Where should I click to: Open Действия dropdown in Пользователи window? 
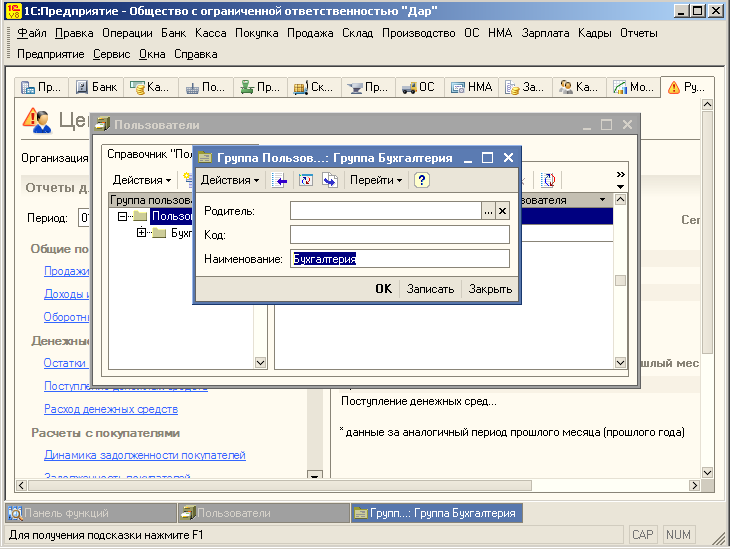pos(142,180)
